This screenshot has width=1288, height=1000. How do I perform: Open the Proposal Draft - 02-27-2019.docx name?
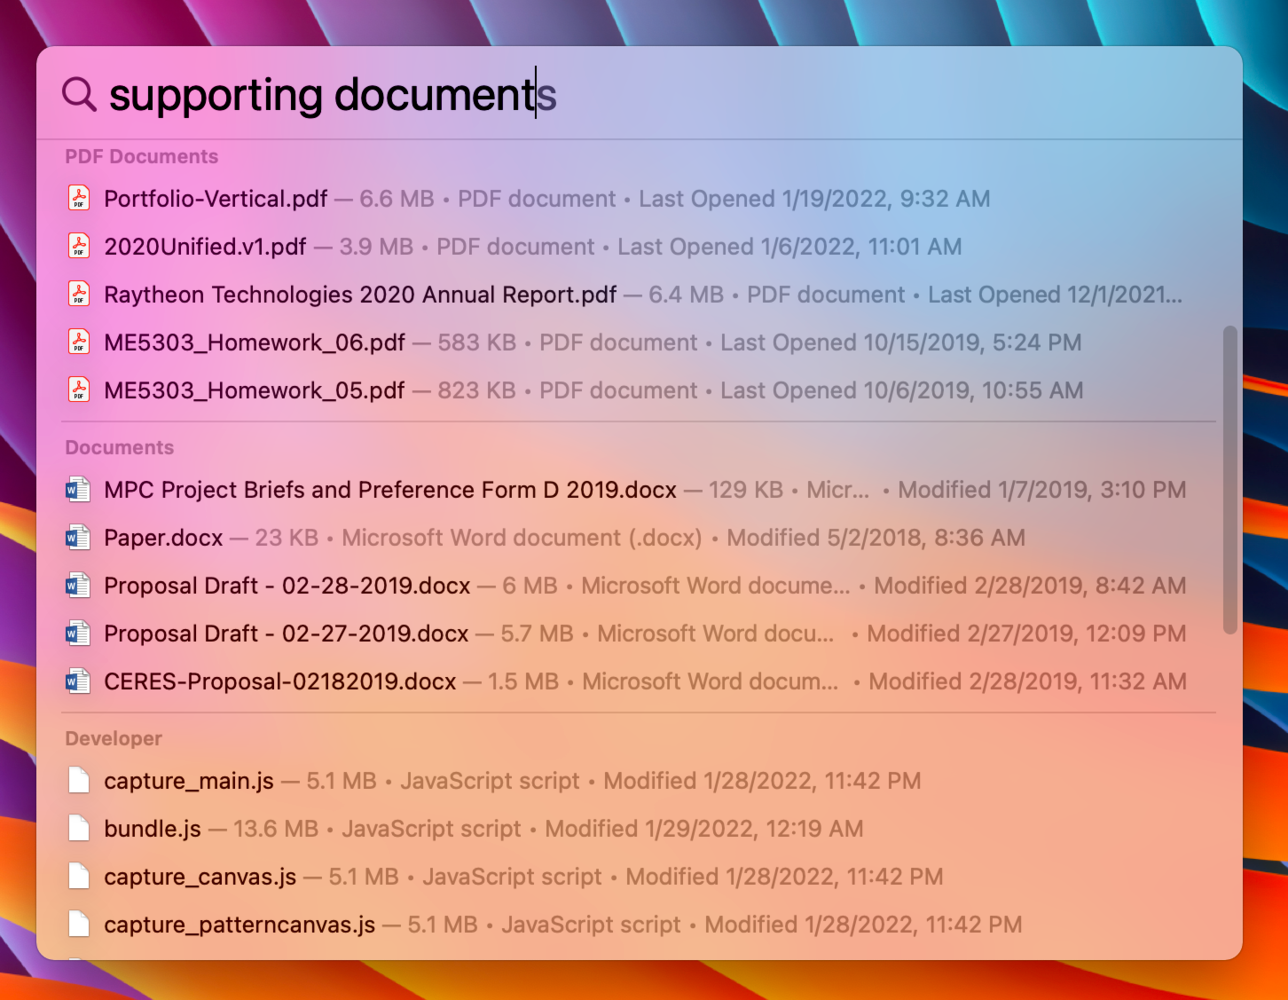click(x=286, y=633)
